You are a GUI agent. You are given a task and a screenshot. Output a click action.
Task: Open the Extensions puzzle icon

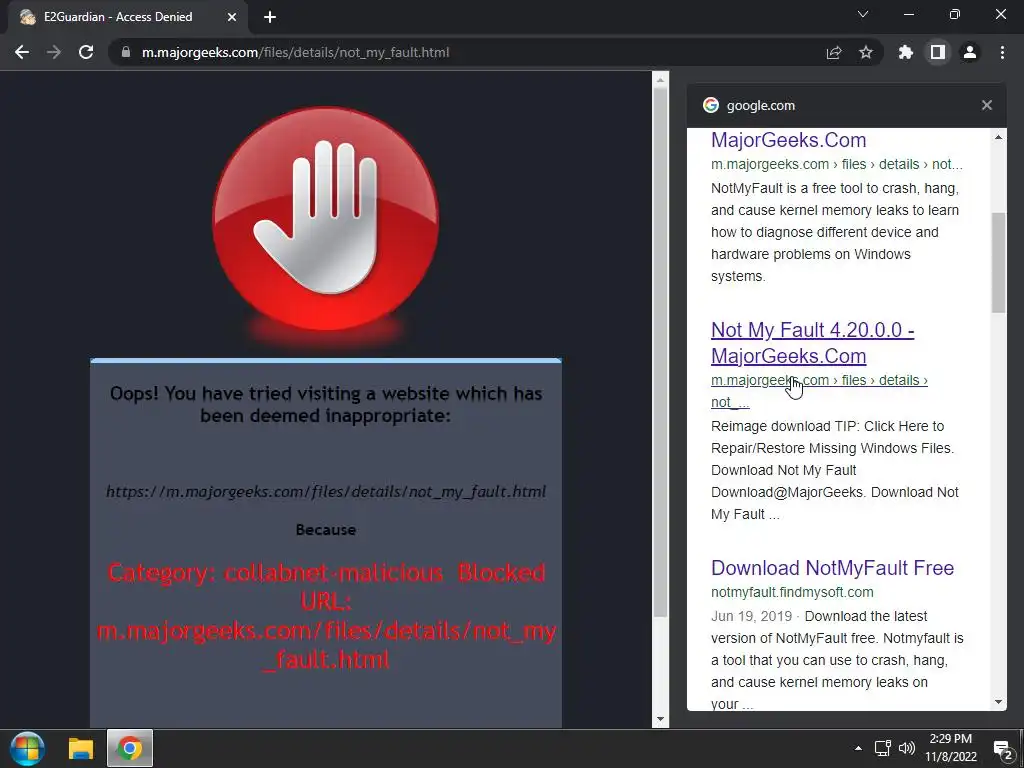906,52
